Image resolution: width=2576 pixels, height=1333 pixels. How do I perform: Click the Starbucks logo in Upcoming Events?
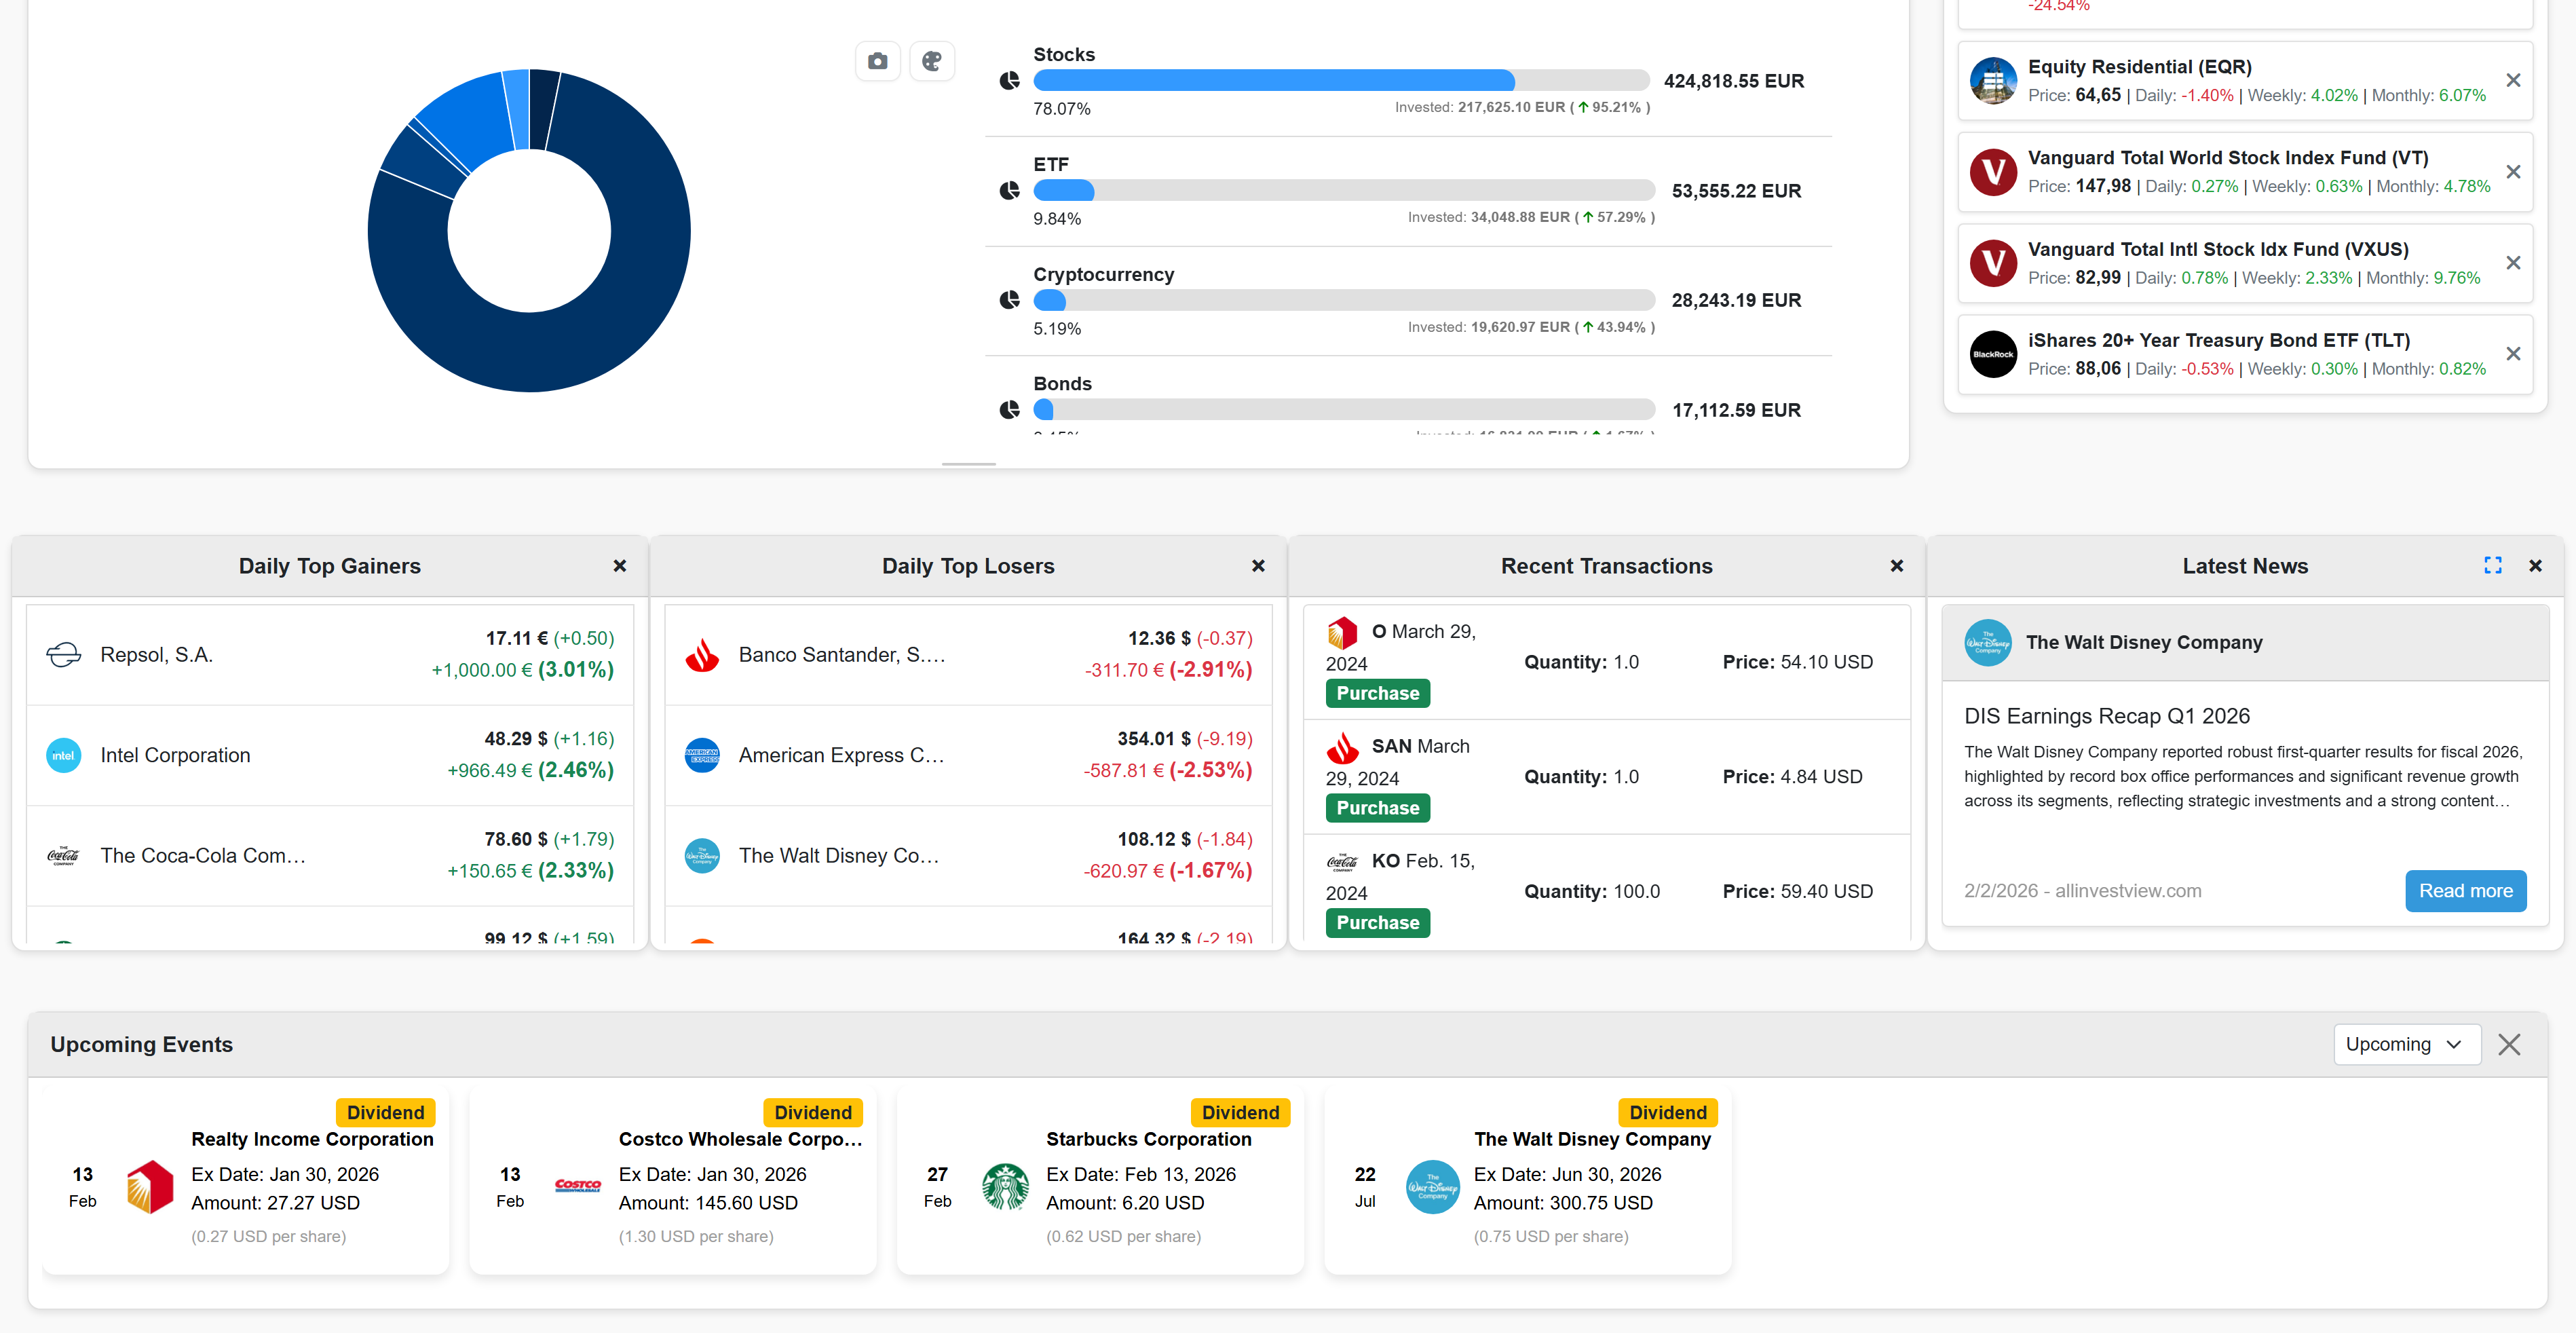1005,1187
